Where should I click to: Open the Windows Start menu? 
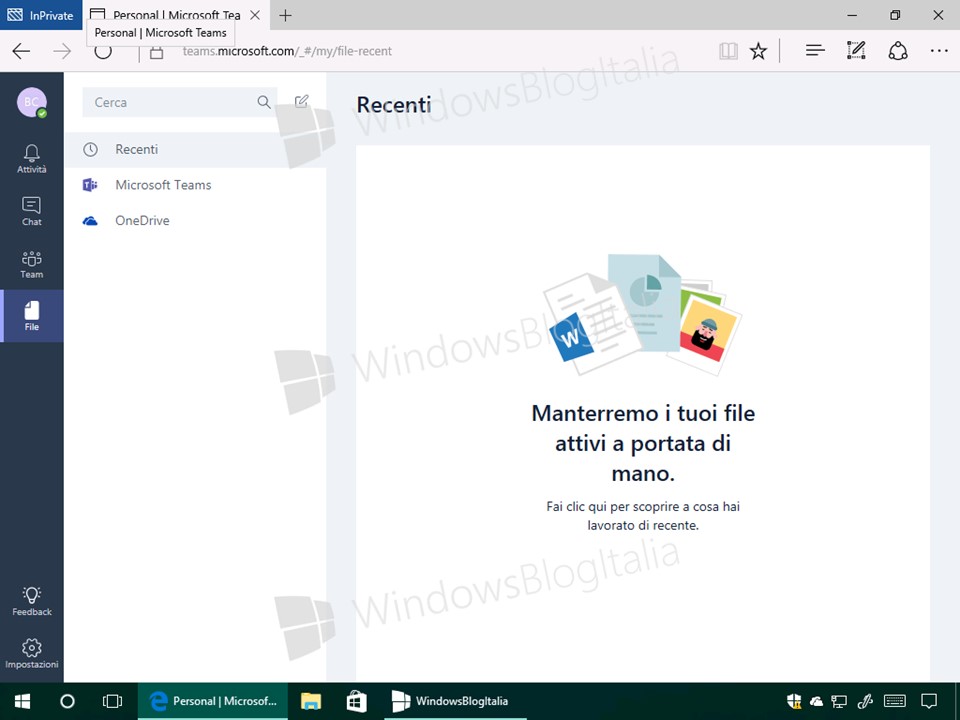coord(23,701)
